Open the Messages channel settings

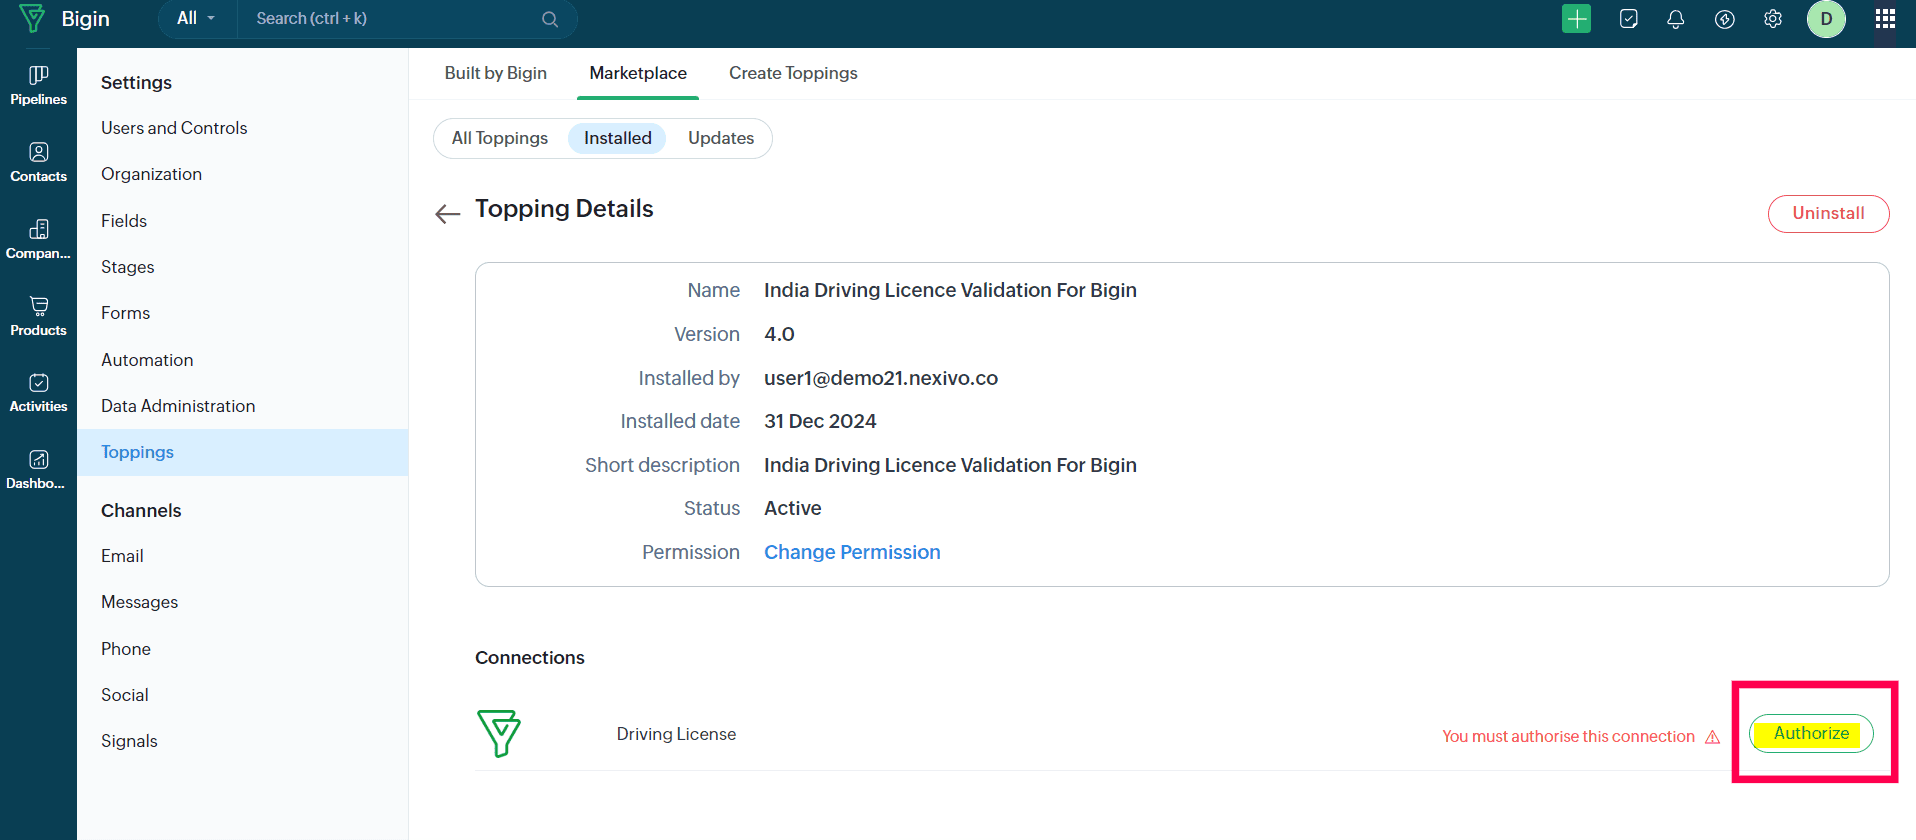[139, 602]
